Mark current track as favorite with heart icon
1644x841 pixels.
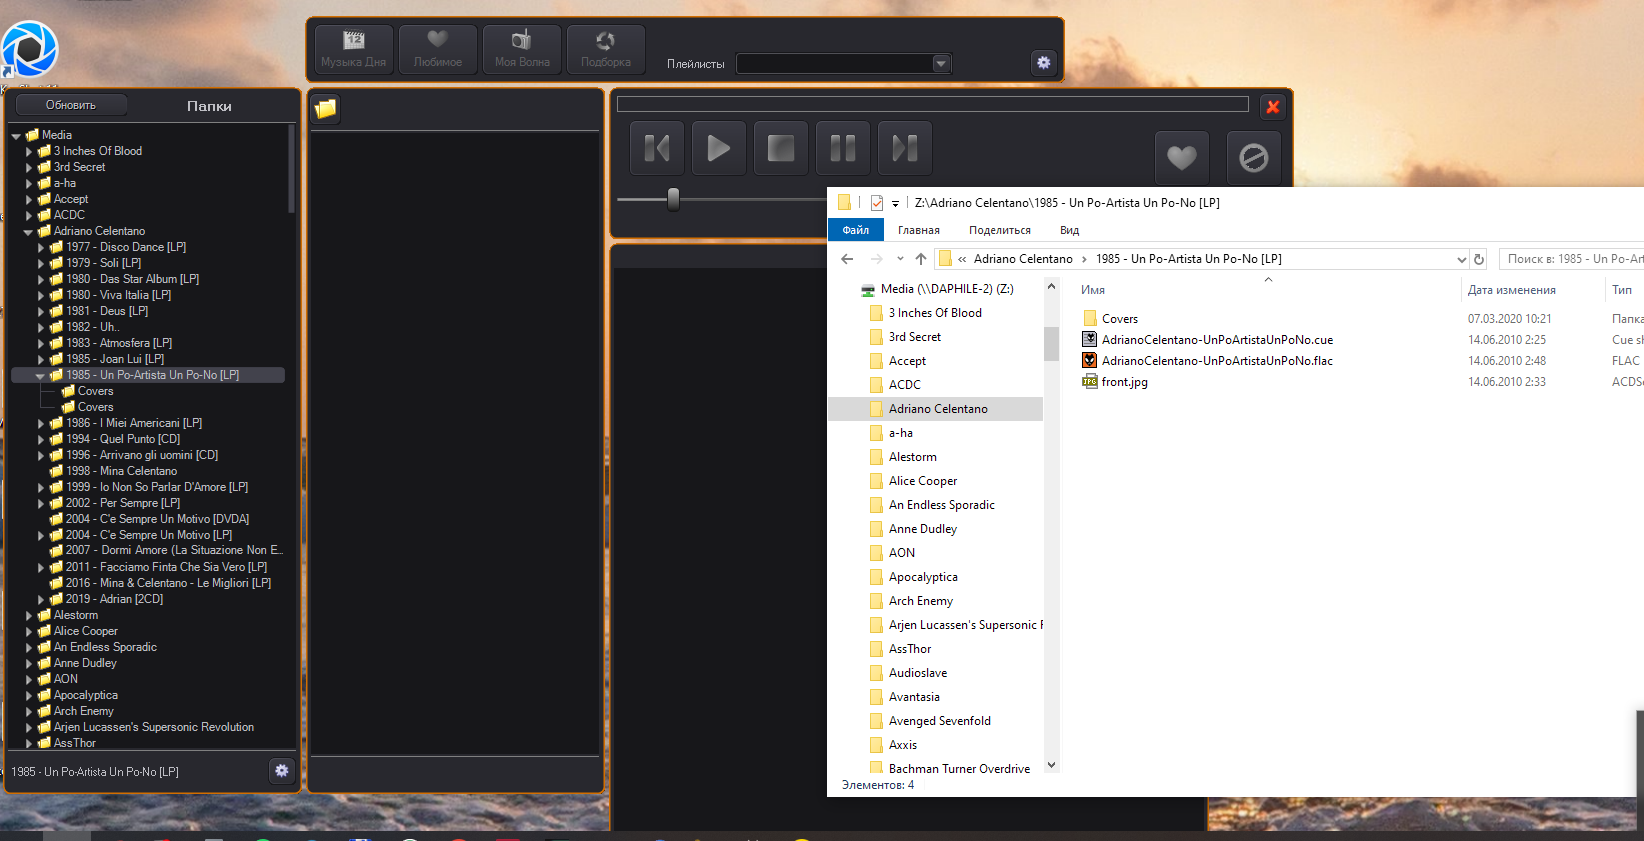1182,158
